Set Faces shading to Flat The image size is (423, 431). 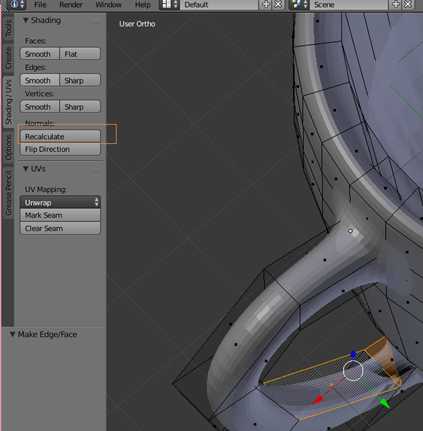(x=80, y=54)
